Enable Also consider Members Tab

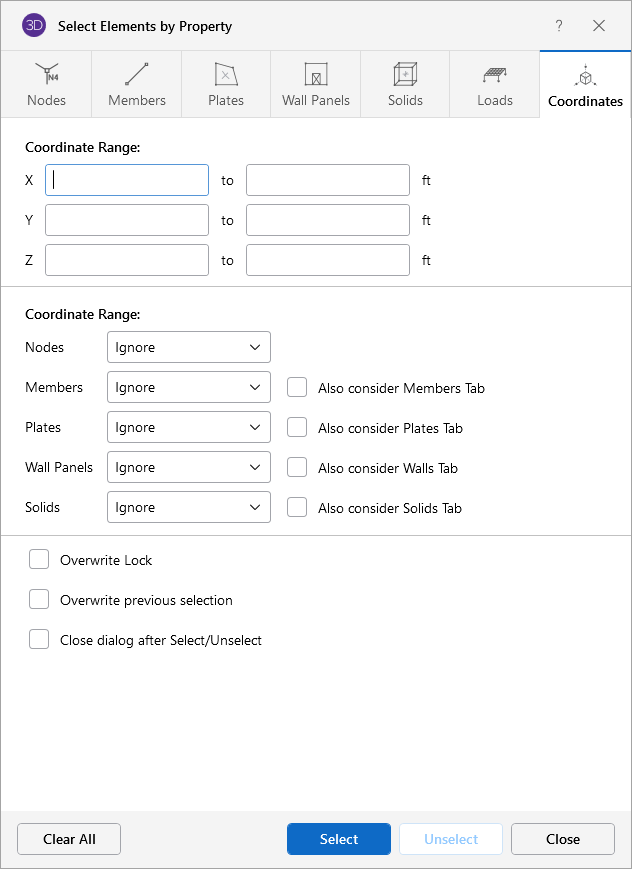click(297, 388)
